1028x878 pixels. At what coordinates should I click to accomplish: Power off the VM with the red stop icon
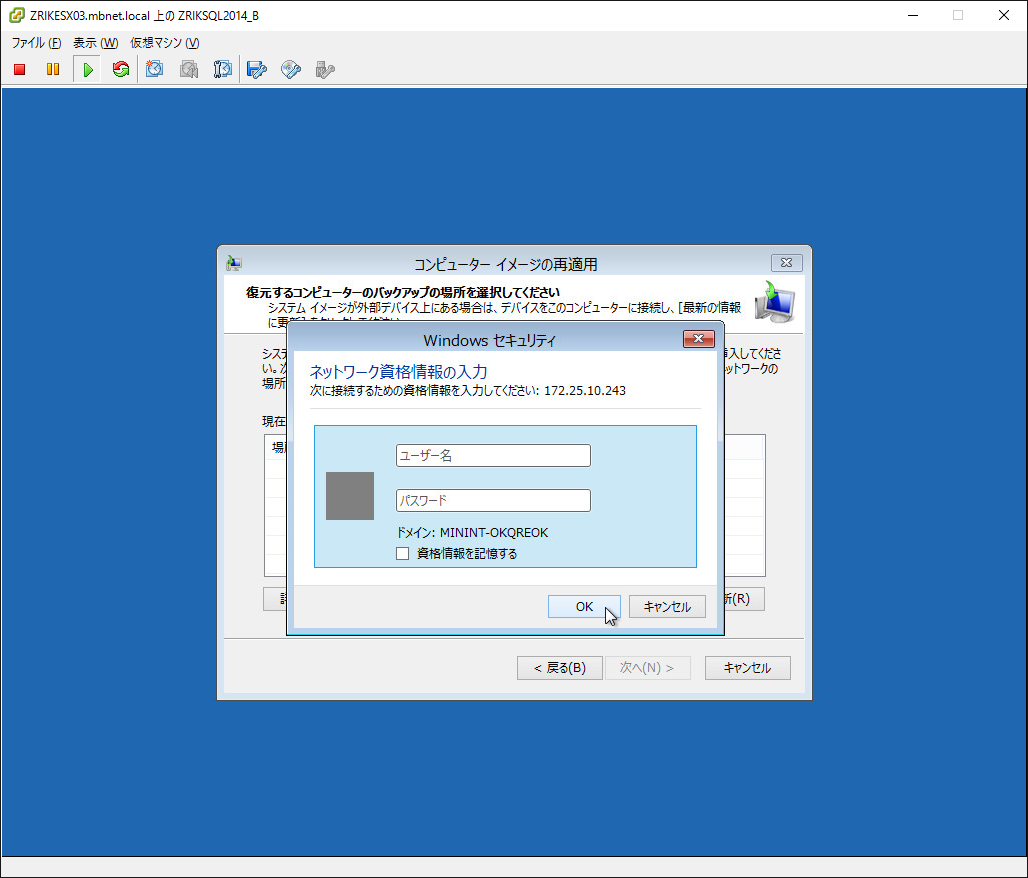pyautogui.click(x=20, y=70)
